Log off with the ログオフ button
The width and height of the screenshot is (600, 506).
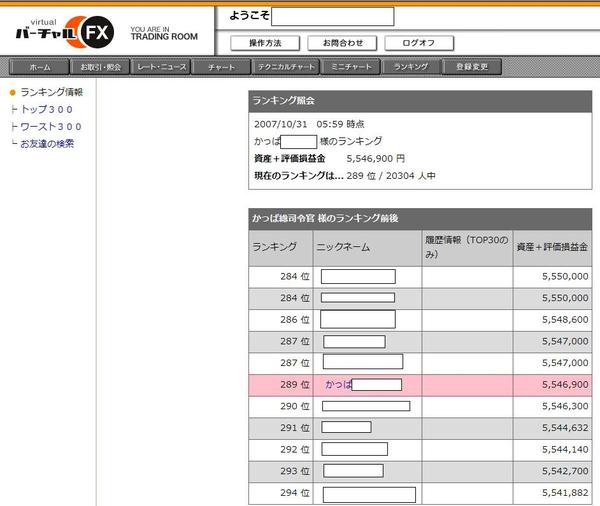pyautogui.click(x=419, y=43)
